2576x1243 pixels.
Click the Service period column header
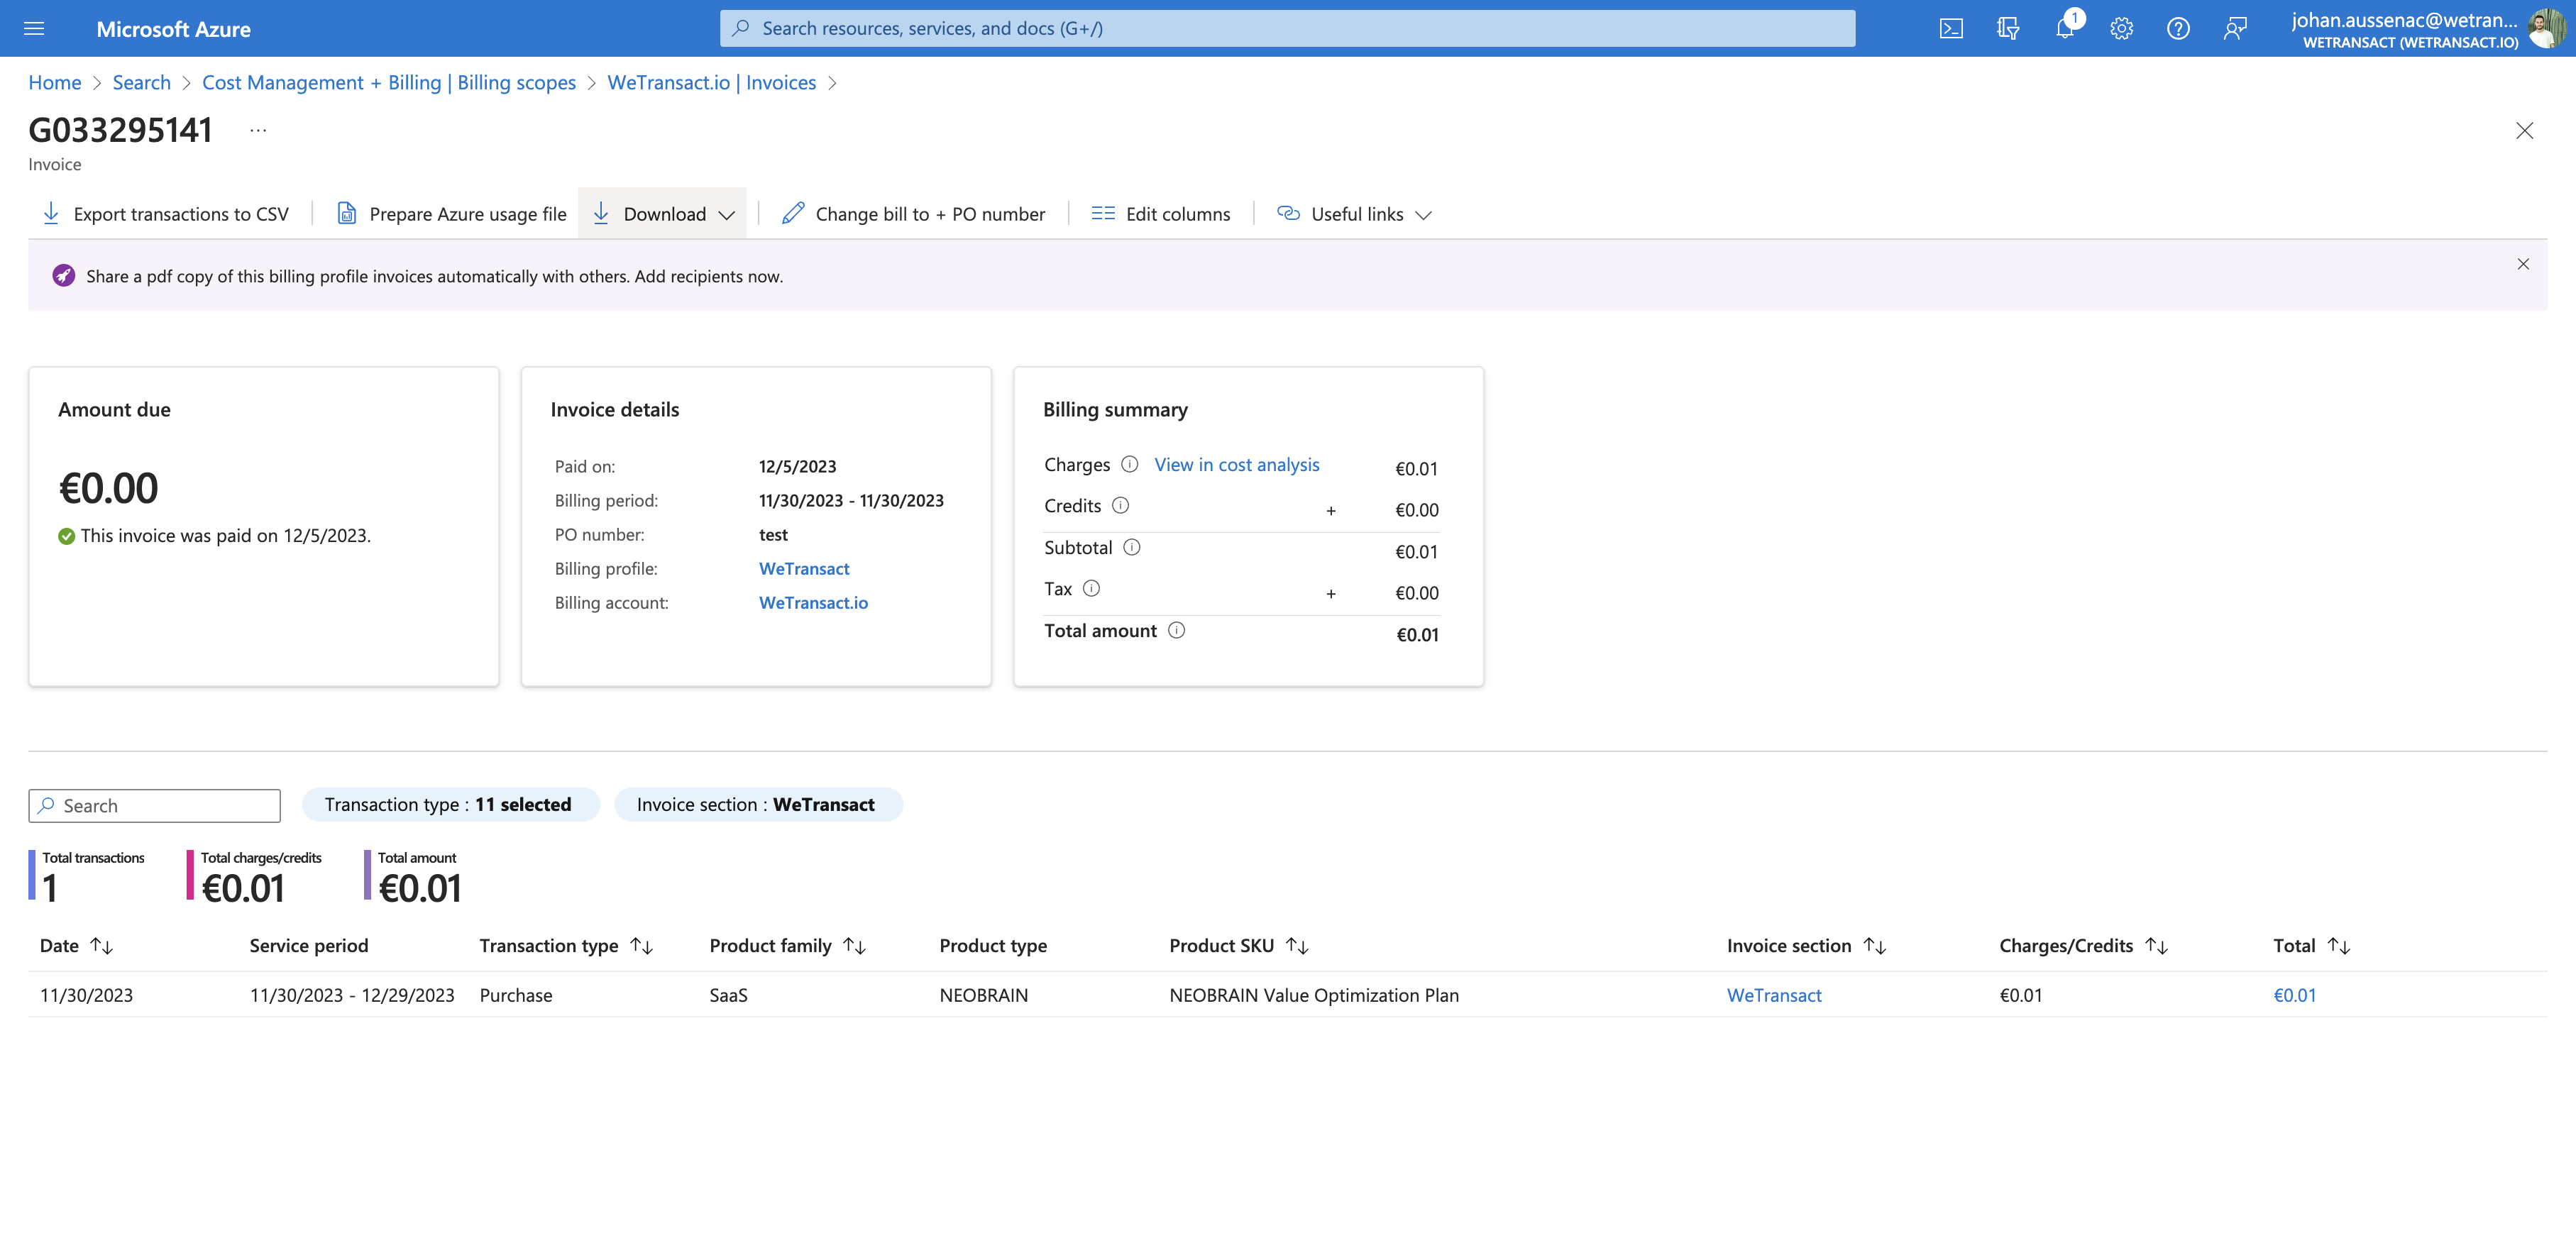309,945
